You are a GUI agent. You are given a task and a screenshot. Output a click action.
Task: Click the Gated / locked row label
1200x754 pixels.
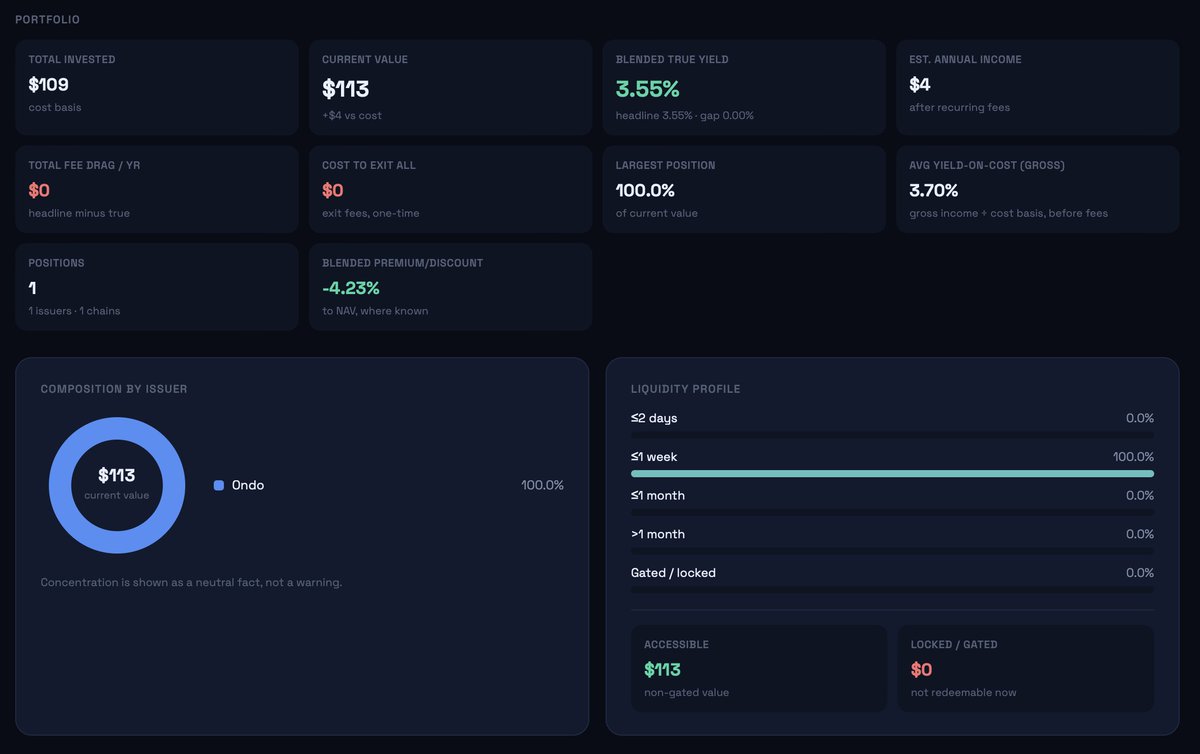tap(673, 573)
